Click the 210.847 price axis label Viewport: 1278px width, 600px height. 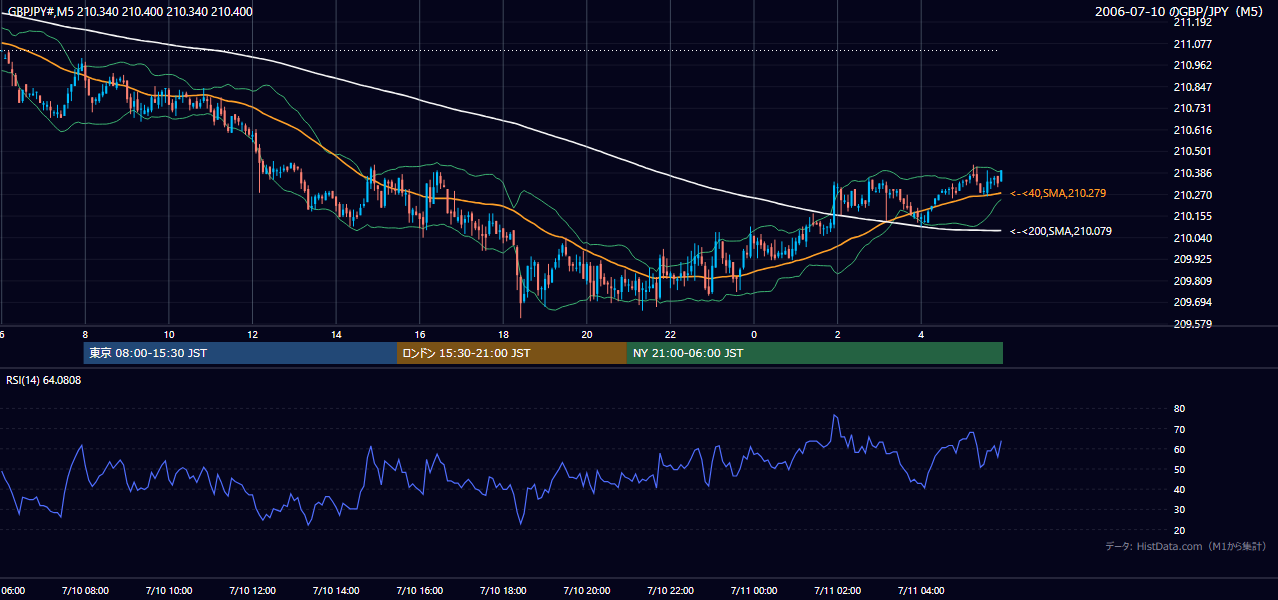1192,87
